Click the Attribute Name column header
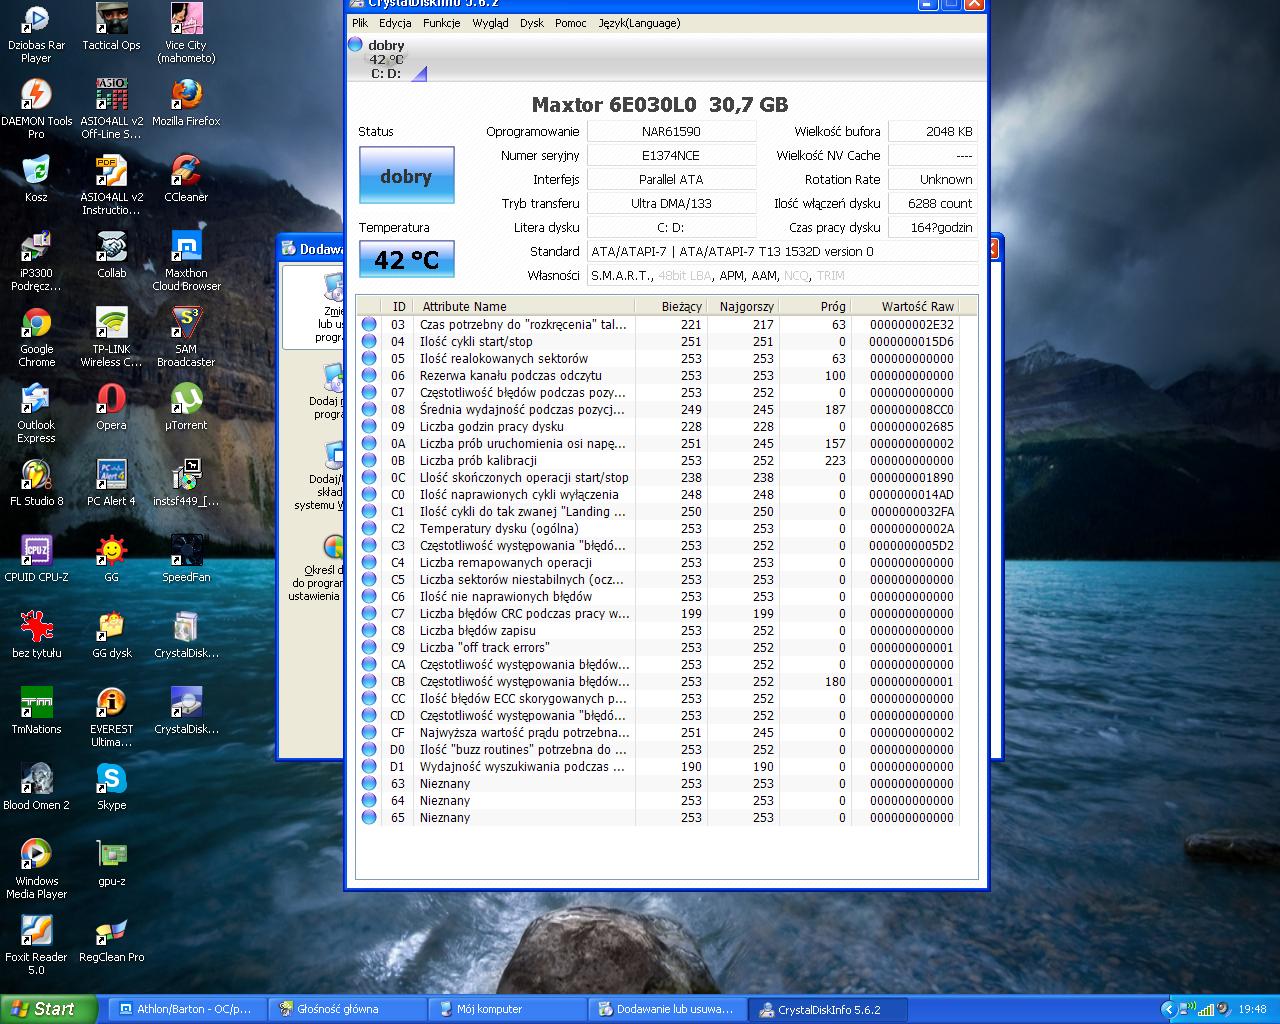 tap(464, 306)
